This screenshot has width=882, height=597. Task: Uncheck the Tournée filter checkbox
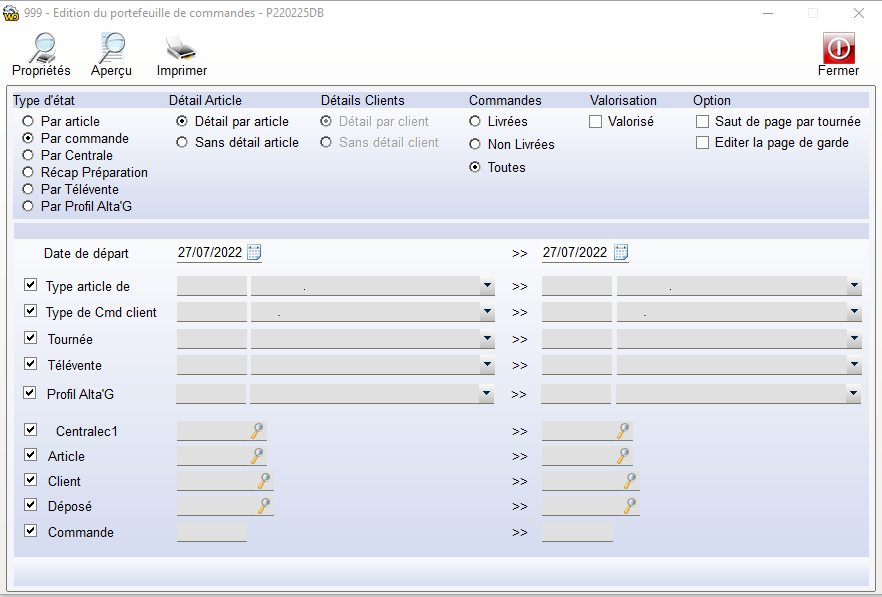point(31,338)
